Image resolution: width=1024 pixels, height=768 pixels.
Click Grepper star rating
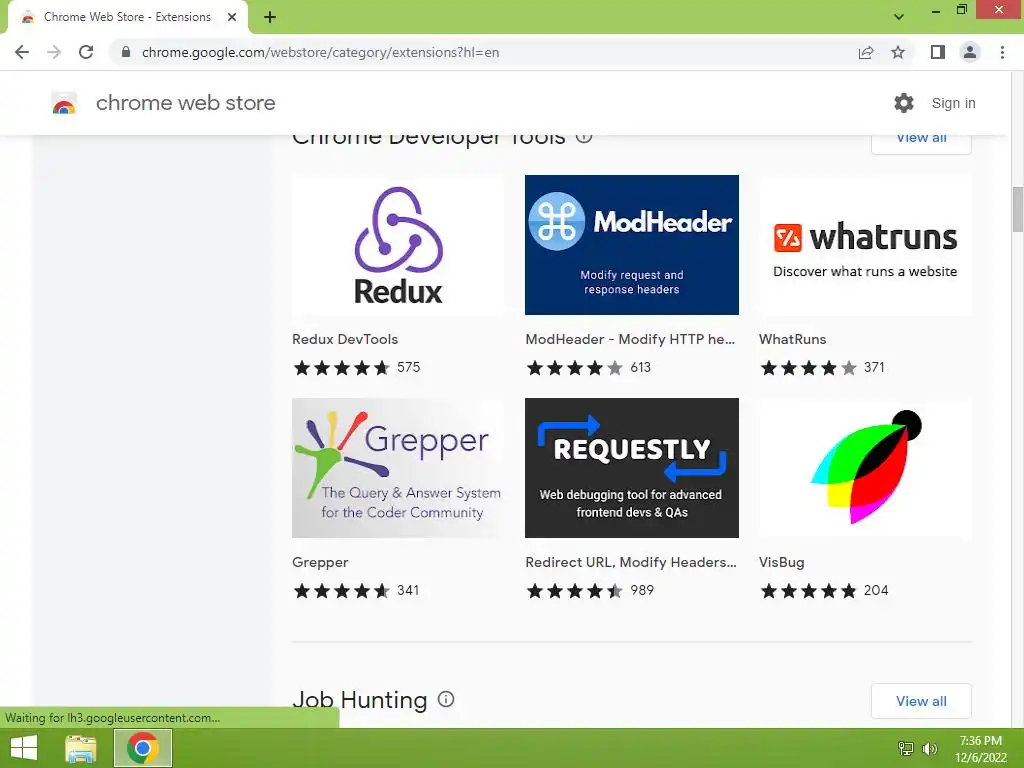[342, 591]
